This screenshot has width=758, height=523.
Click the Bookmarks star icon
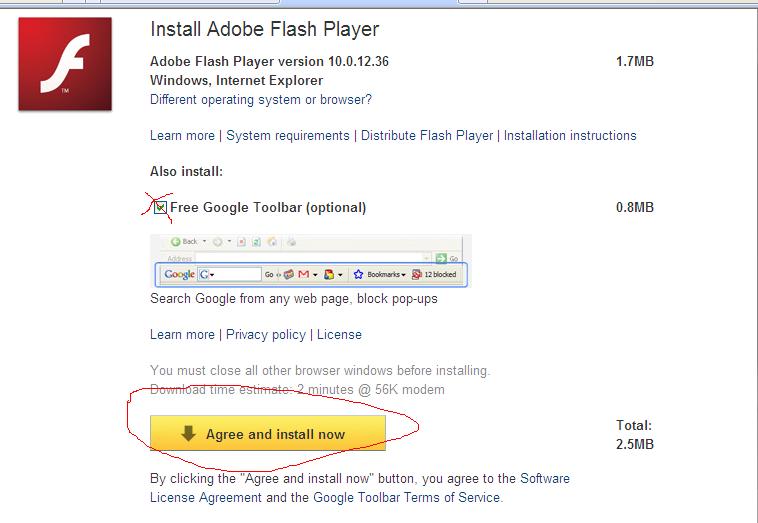(x=357, y=274)
